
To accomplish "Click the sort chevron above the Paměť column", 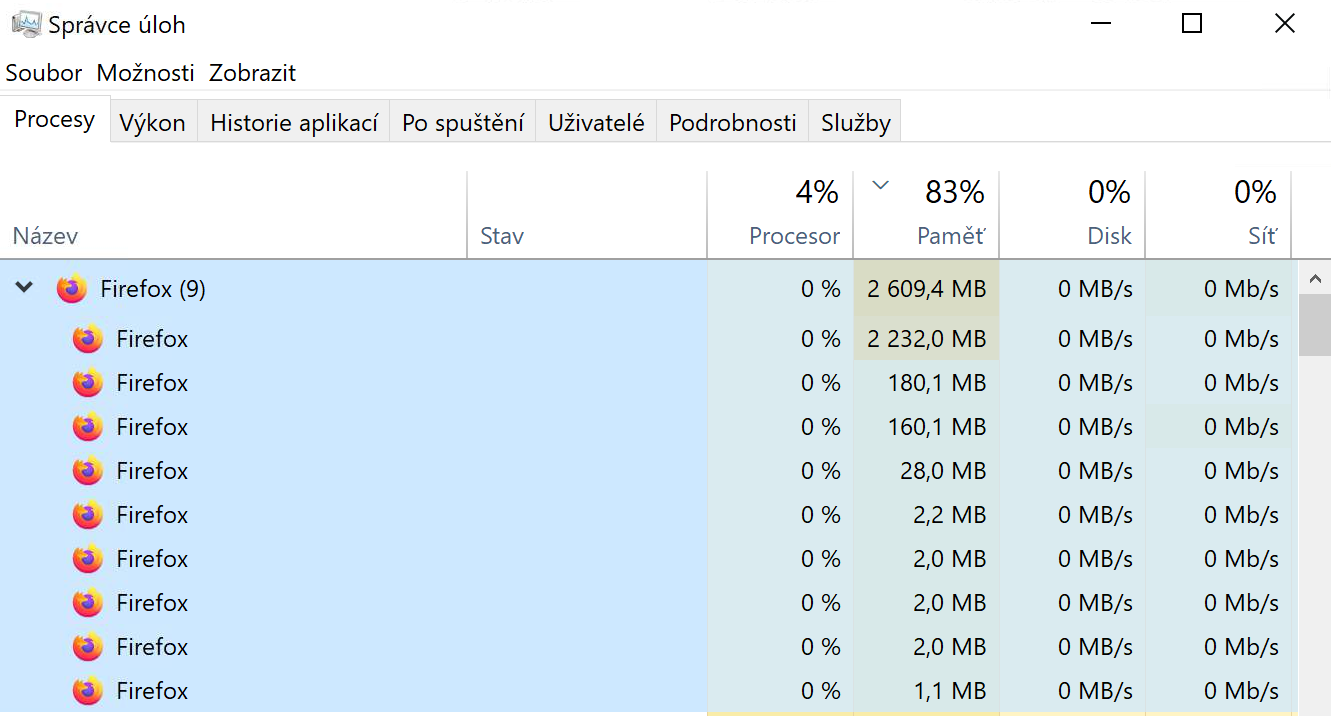I will tap(879, 185).
